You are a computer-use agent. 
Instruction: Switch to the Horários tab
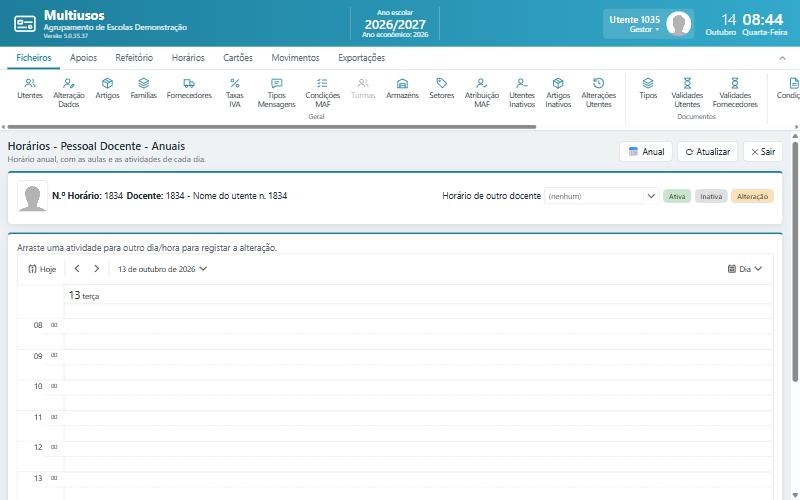click(188, 58)
